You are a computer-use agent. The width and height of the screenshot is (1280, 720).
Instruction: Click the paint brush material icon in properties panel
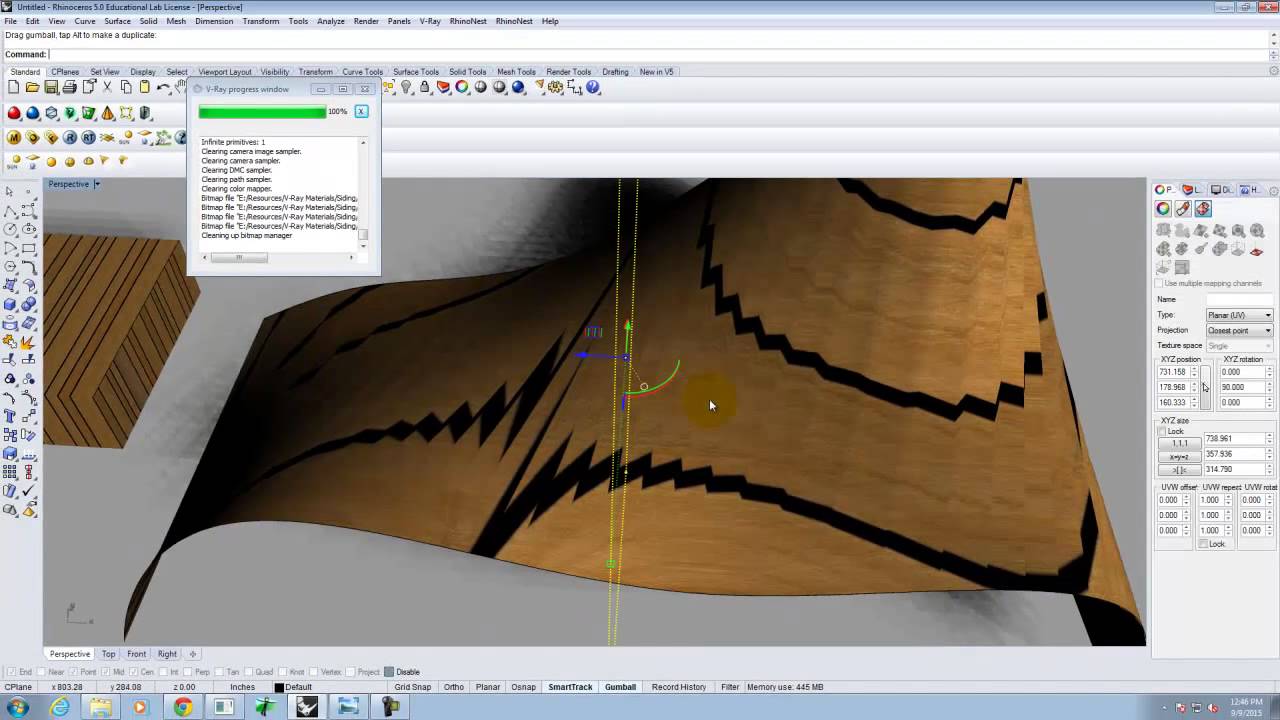point(1183,209)
